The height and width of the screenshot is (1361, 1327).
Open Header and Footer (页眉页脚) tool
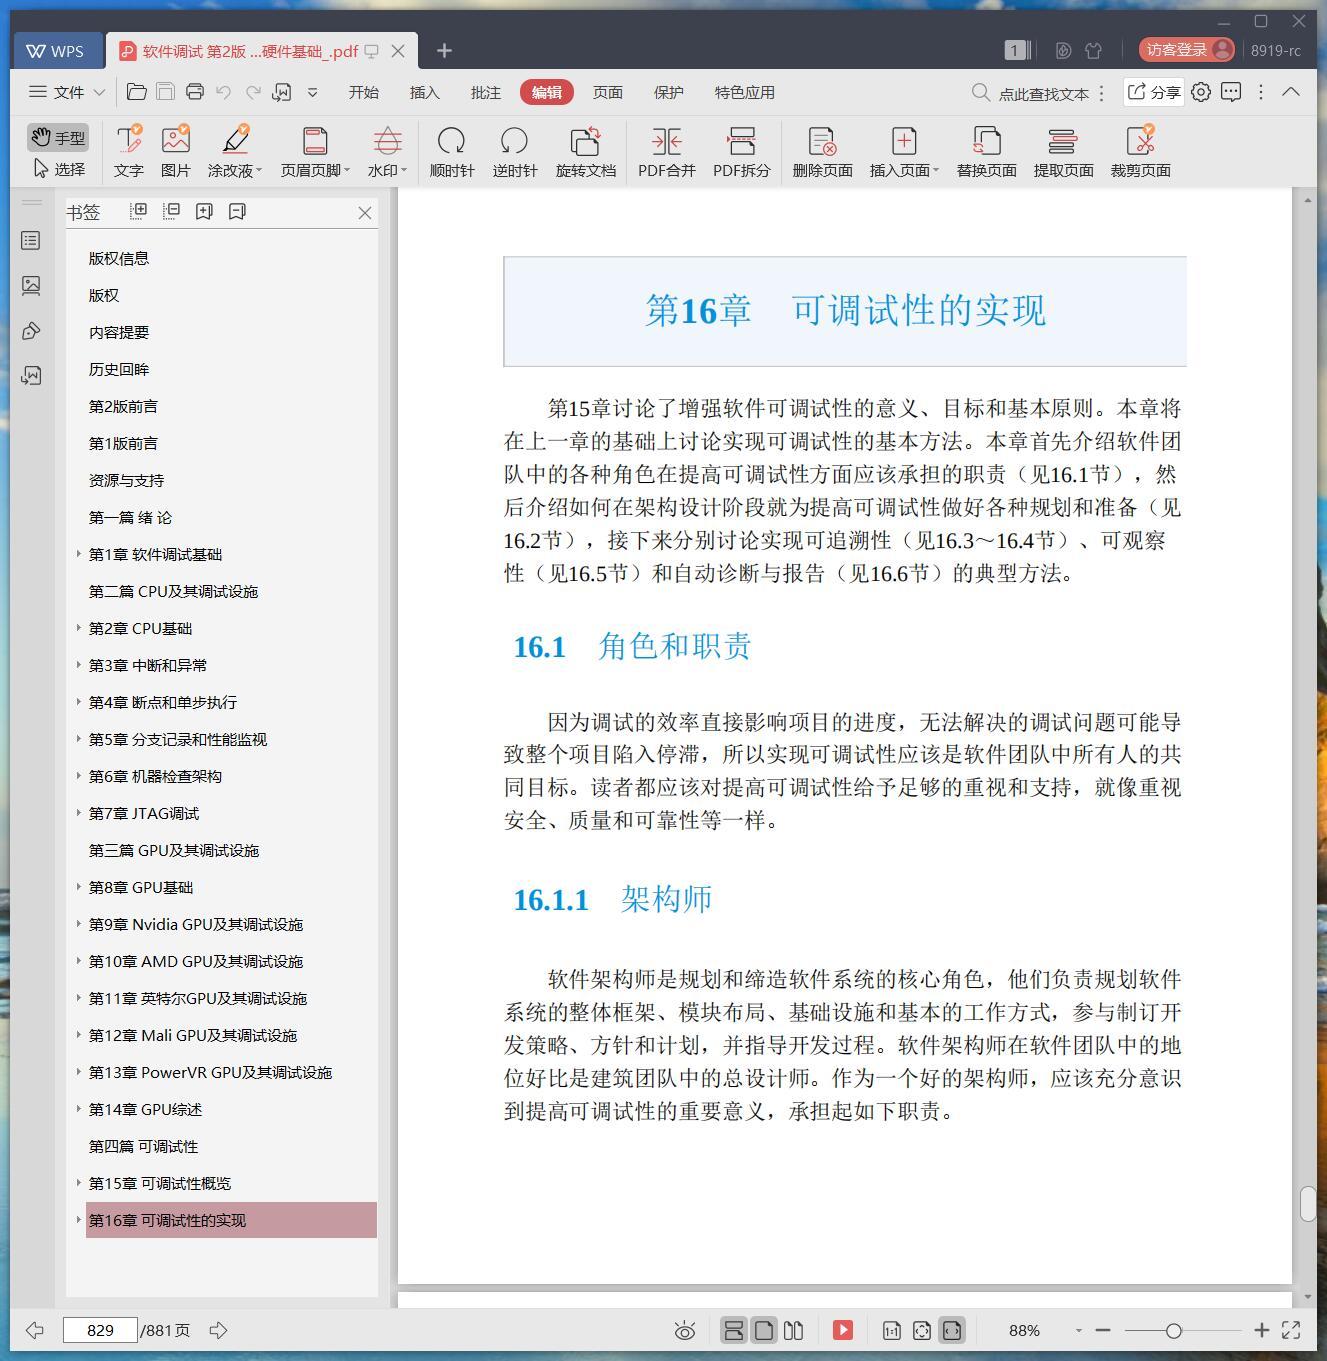pyautogui.click(x=315, y=152)
